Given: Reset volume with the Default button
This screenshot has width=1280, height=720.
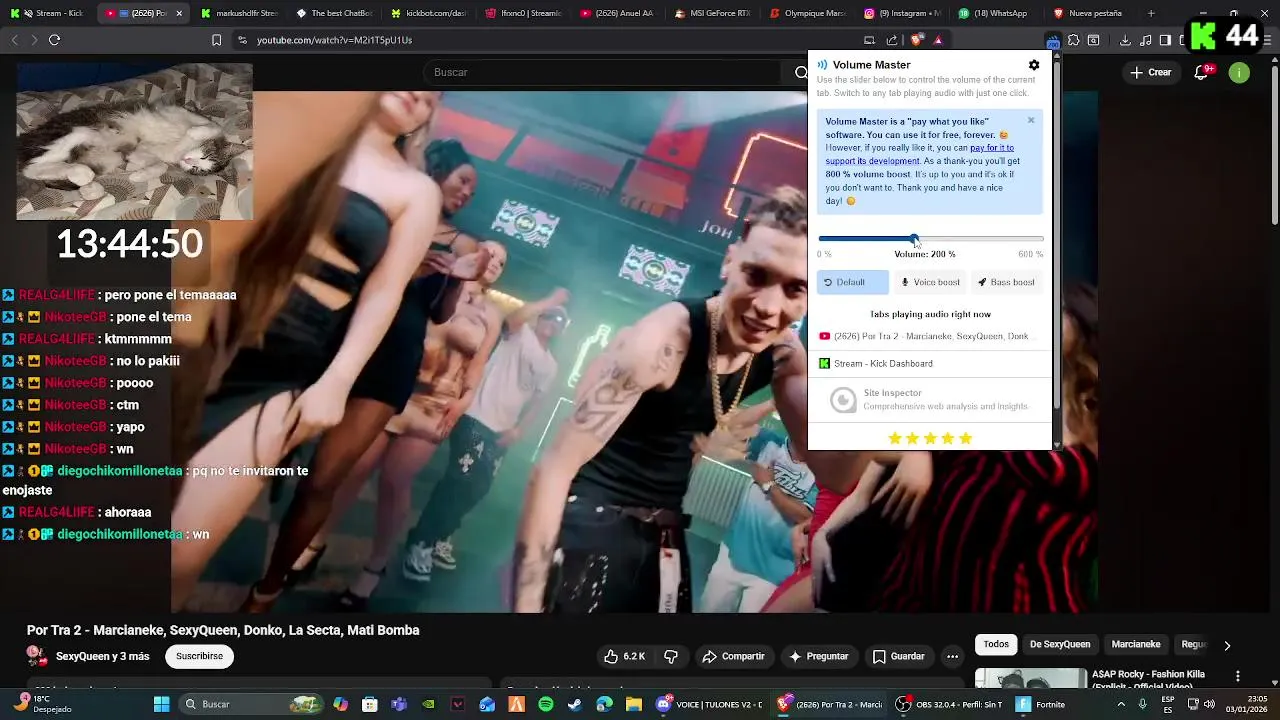Looking at the screenshot, I should (x=852, y=282).
